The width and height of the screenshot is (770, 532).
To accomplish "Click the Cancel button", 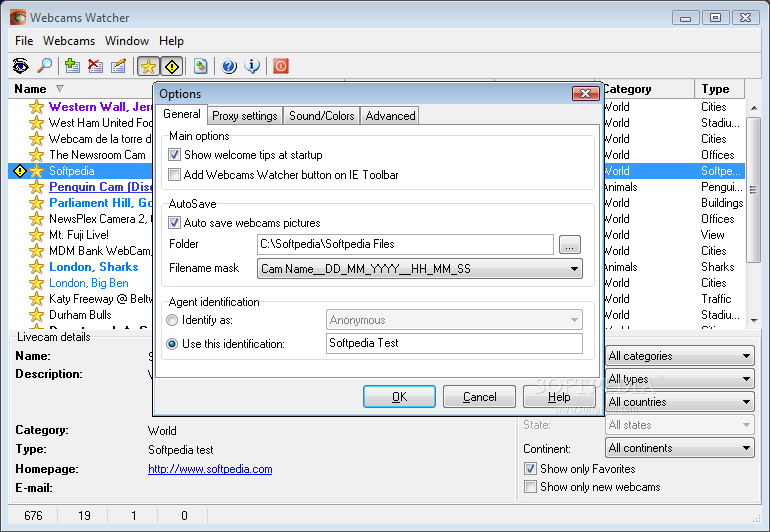I will click(x=479, y=396).
